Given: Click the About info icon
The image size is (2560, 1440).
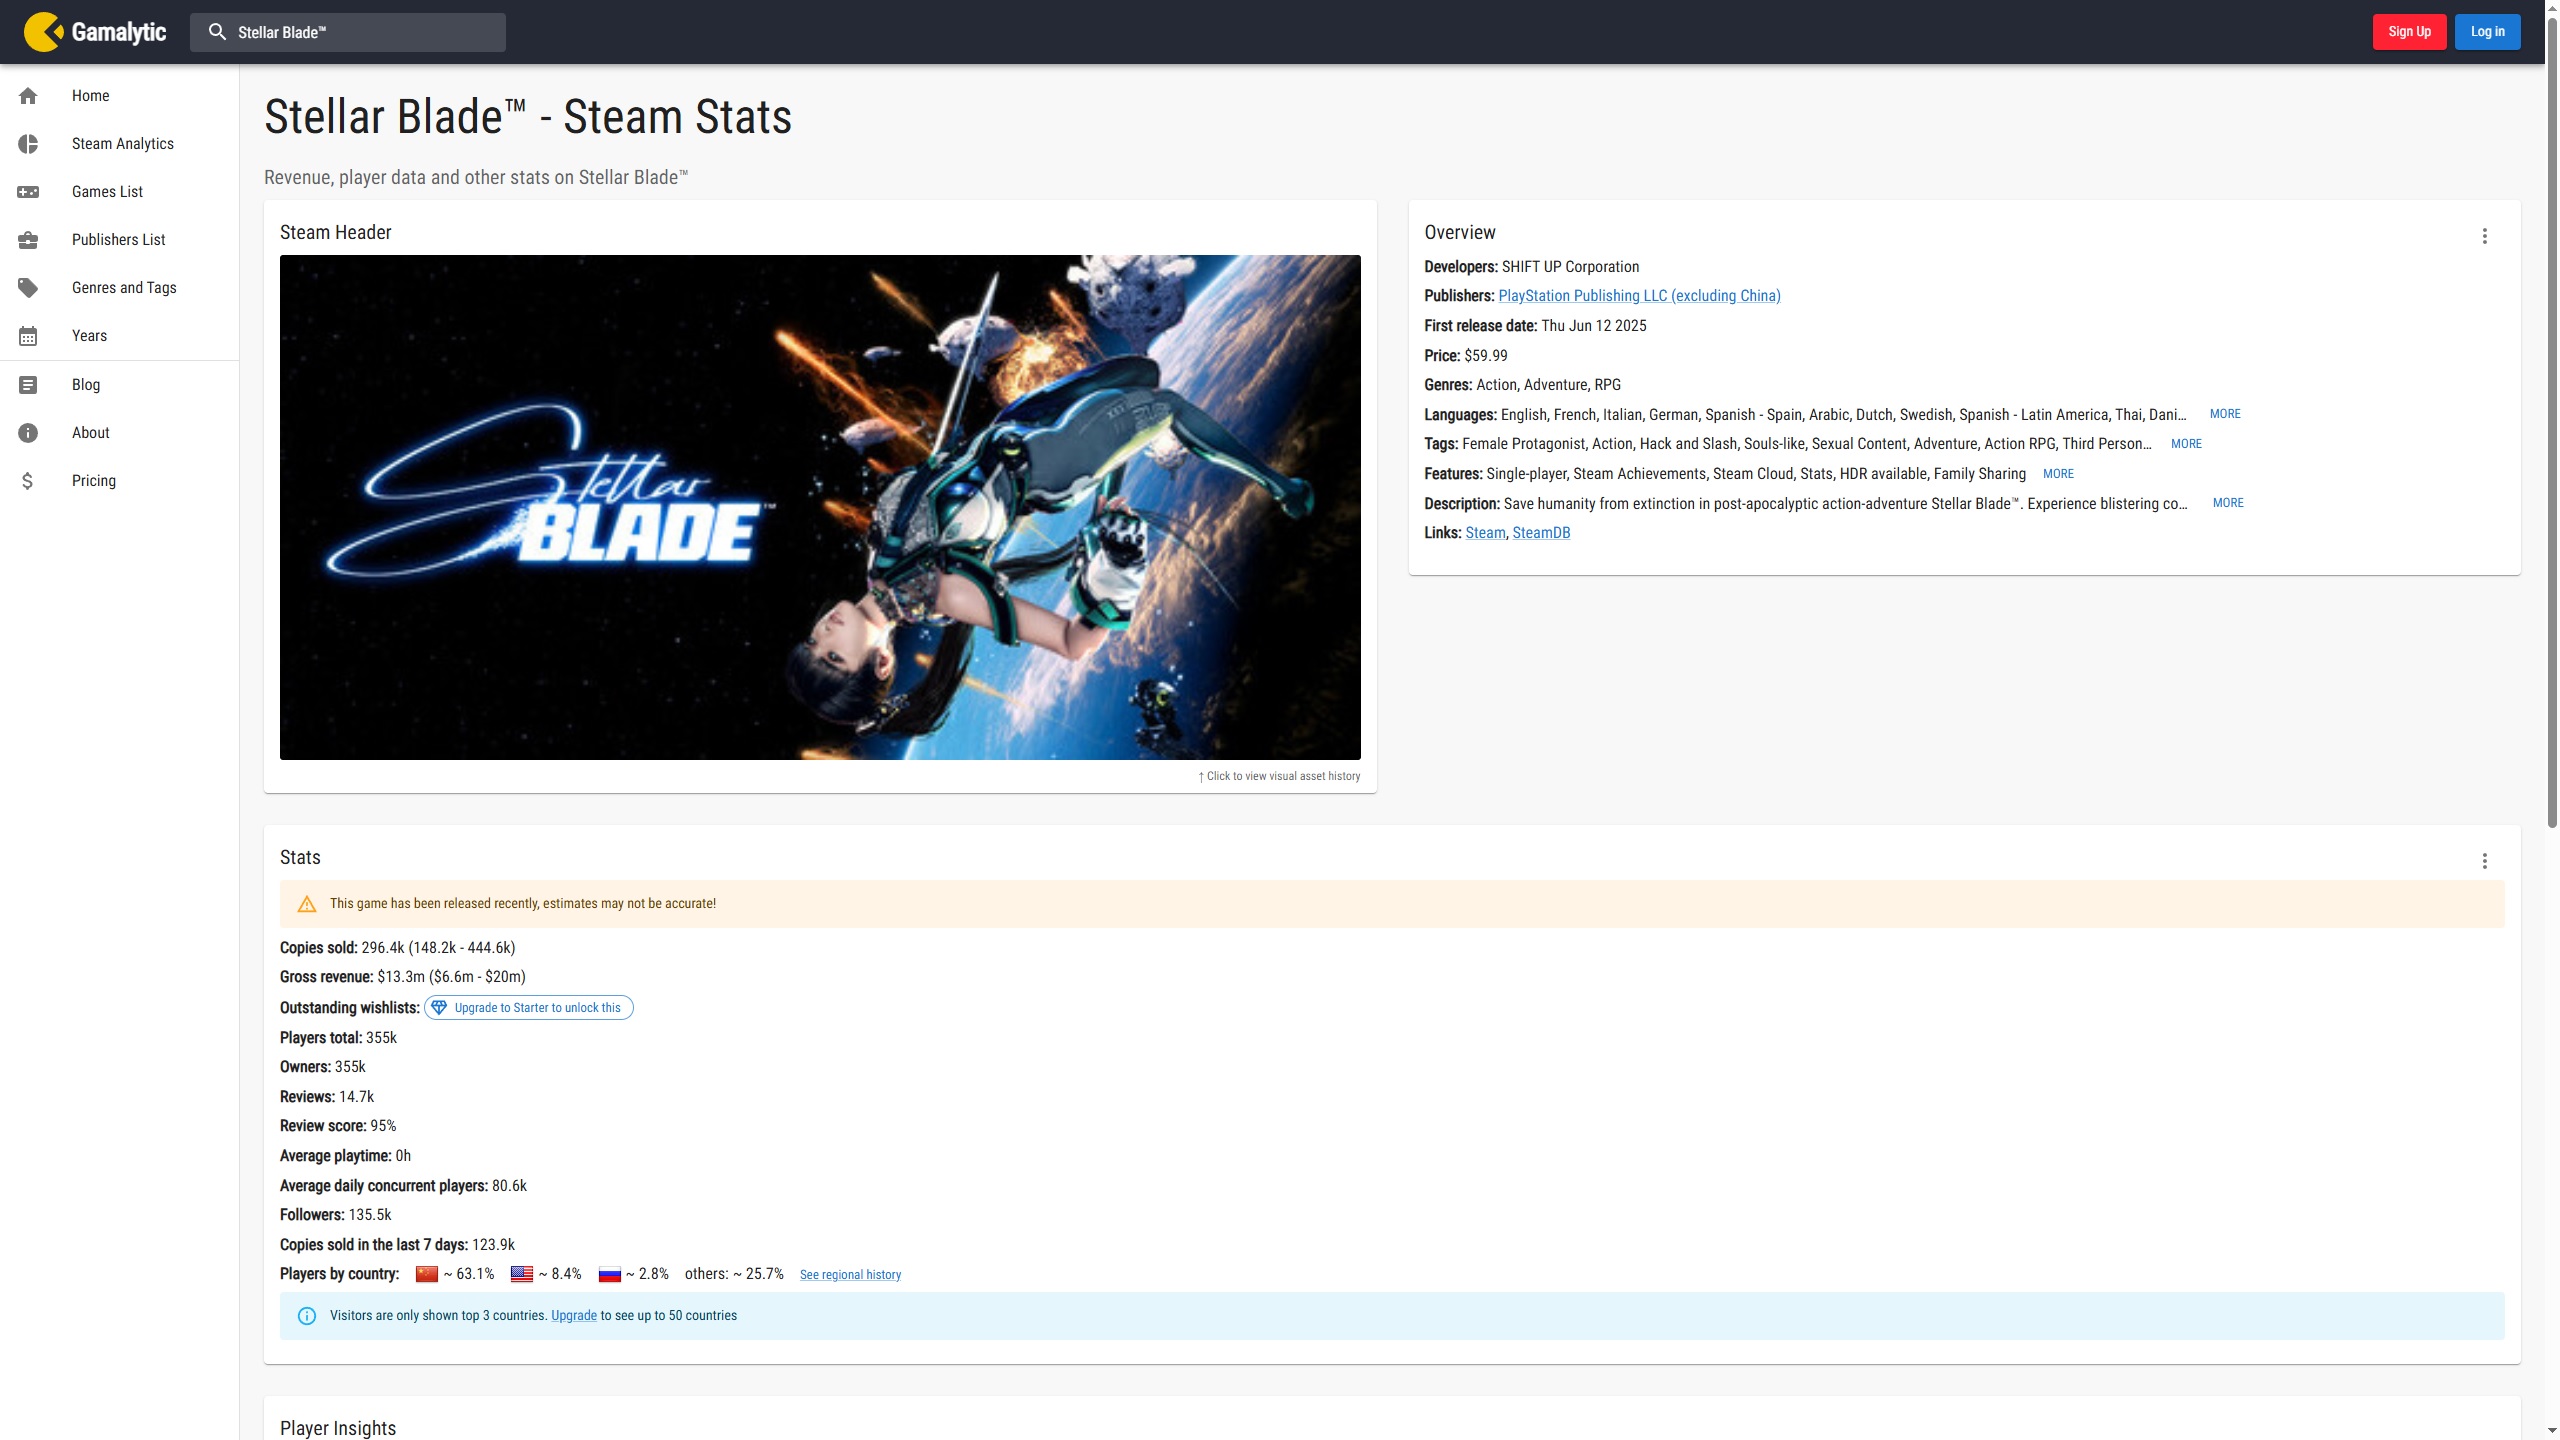Looking at the screenshot, I should tap(28, 433).
